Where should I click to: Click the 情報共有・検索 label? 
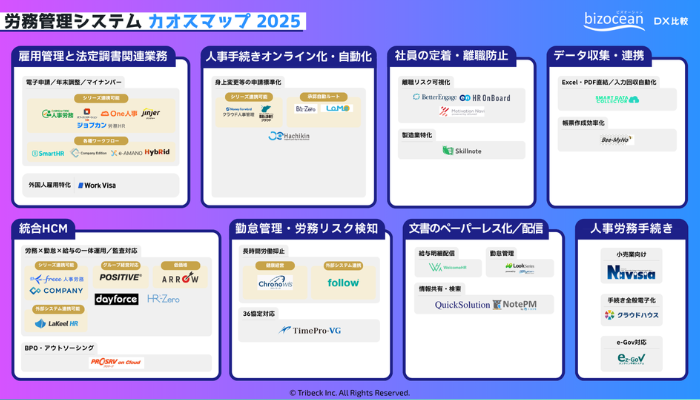point(439,289)
